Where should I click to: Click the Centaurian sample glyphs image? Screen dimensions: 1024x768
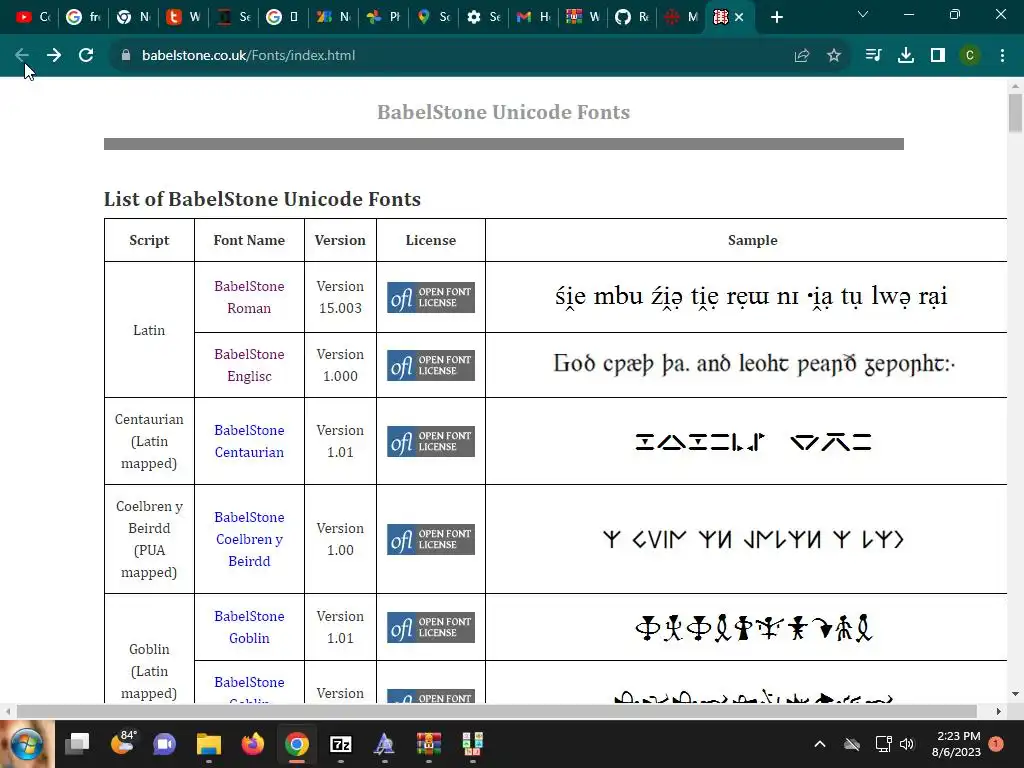(x=753, y=442)
